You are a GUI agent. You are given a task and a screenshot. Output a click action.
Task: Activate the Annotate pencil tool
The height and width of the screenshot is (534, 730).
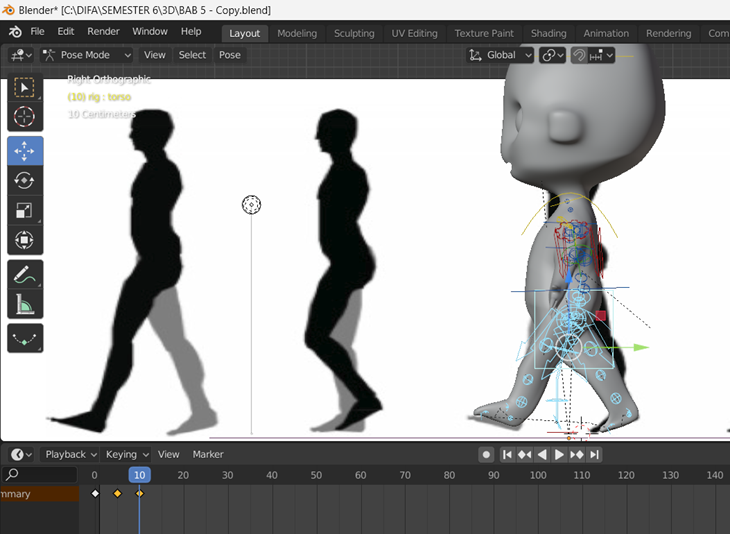[x=25, y=274]
